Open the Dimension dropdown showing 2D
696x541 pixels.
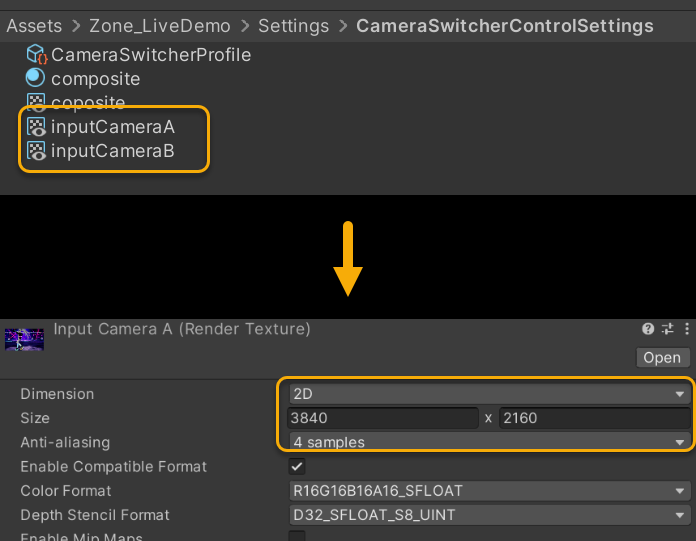tap(488, 394)
